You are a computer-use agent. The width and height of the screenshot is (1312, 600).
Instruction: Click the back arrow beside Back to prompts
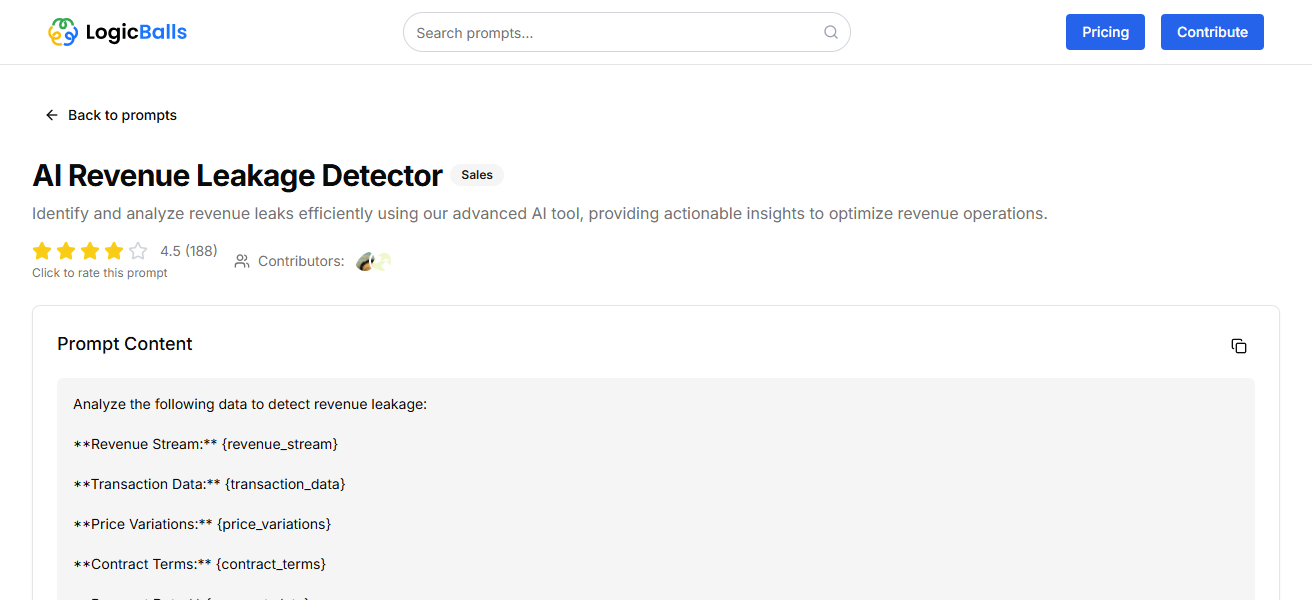coord(51,114)
